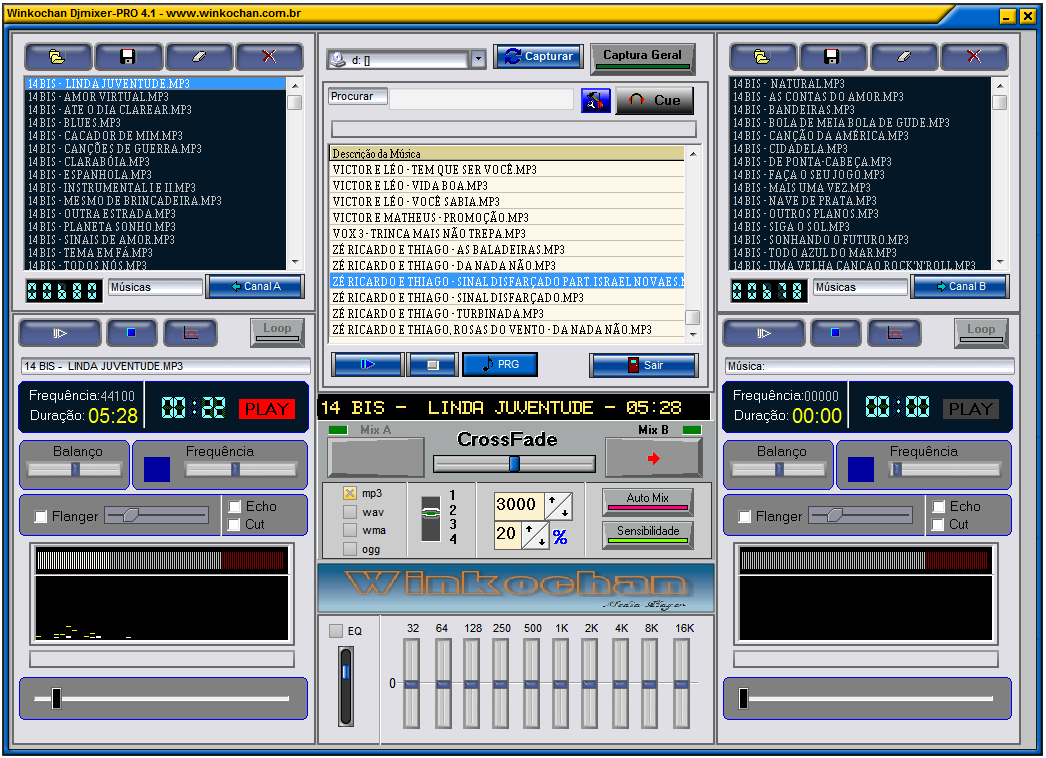Open the drive d: dropdown

[478, 59]
